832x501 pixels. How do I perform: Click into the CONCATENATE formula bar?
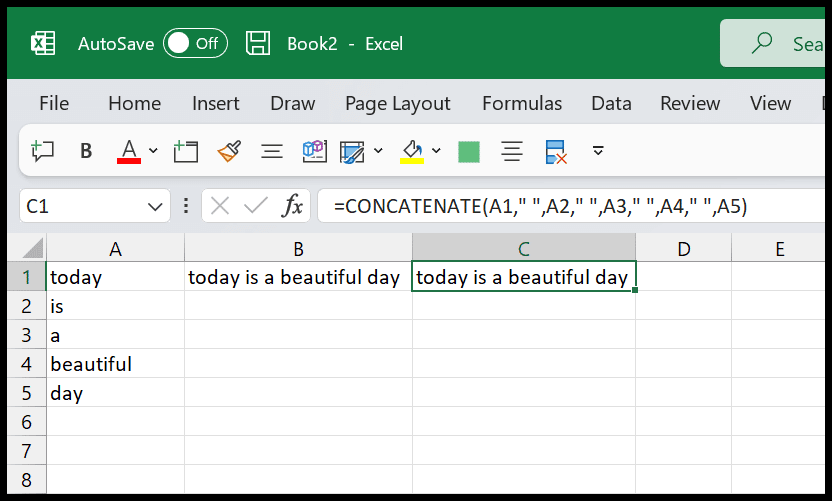(x=571, y=206)
